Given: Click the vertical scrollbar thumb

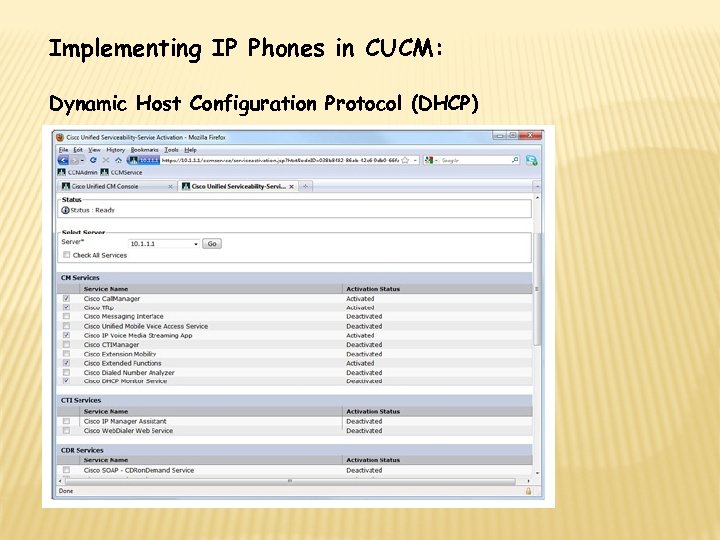Looking at the screenshot, I should [x=537, y=289].
